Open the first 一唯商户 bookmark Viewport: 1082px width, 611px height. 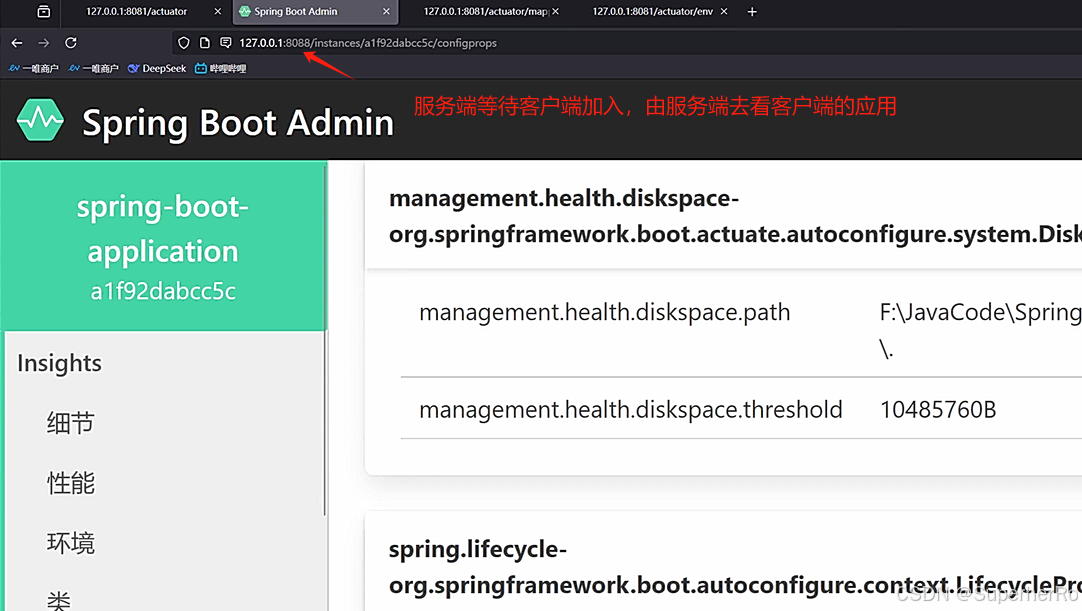coord(34,68)
